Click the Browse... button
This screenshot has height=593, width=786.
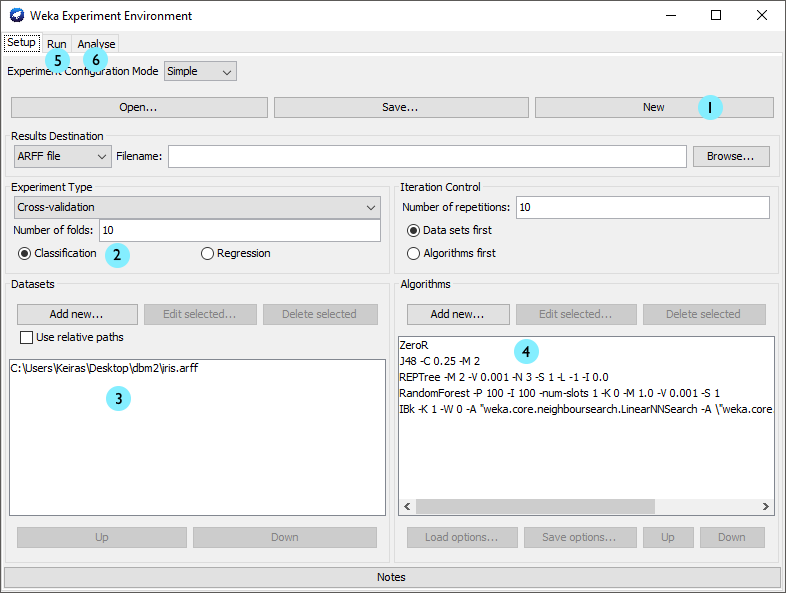click(x=731, y=157)
